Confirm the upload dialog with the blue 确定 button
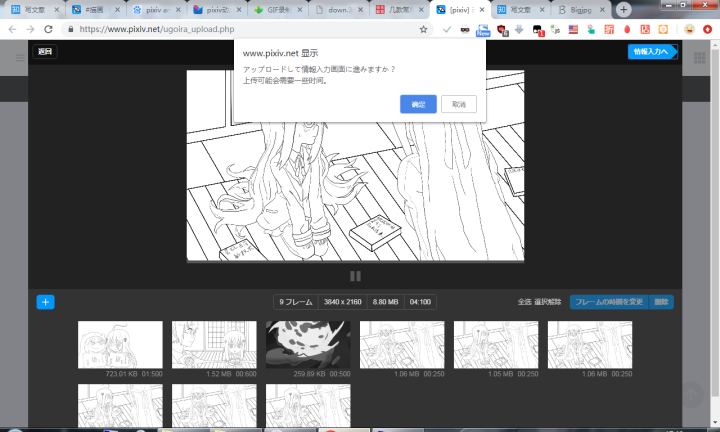 click(x=418, y=104)
